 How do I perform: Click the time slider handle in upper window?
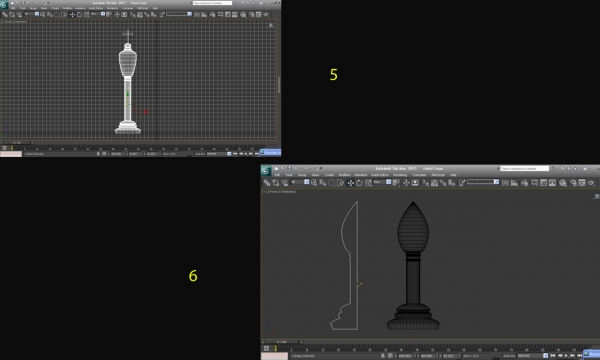[x=16, y=143]
